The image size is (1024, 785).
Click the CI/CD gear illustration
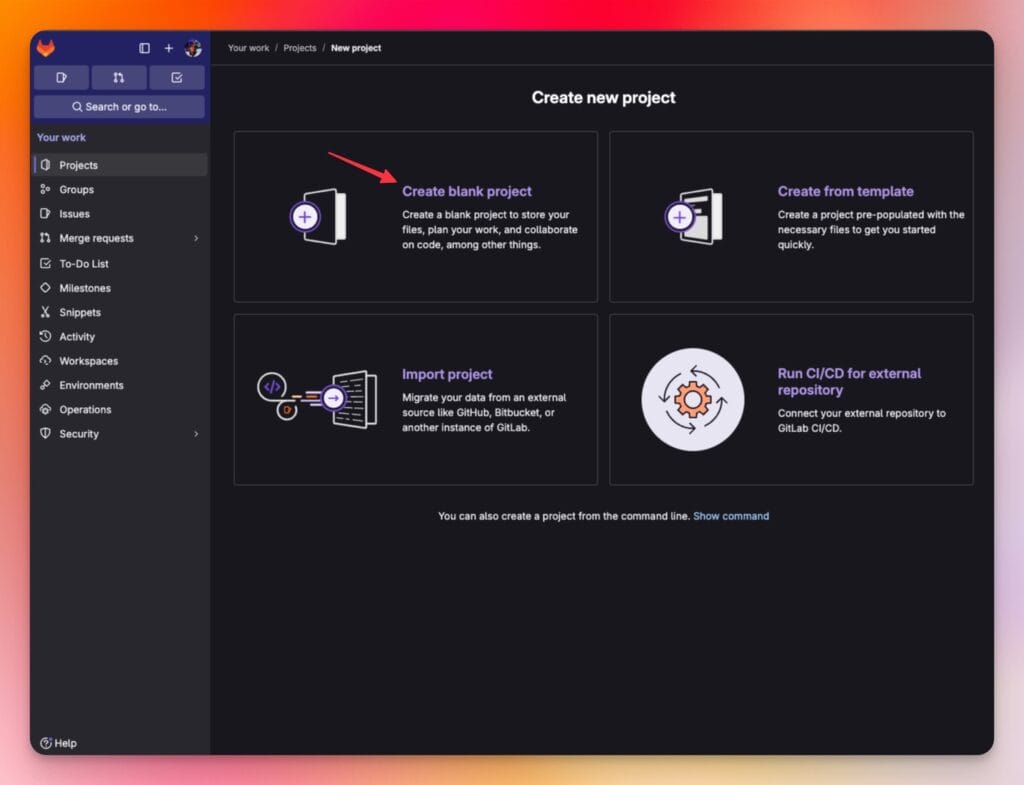pos(693,399)
